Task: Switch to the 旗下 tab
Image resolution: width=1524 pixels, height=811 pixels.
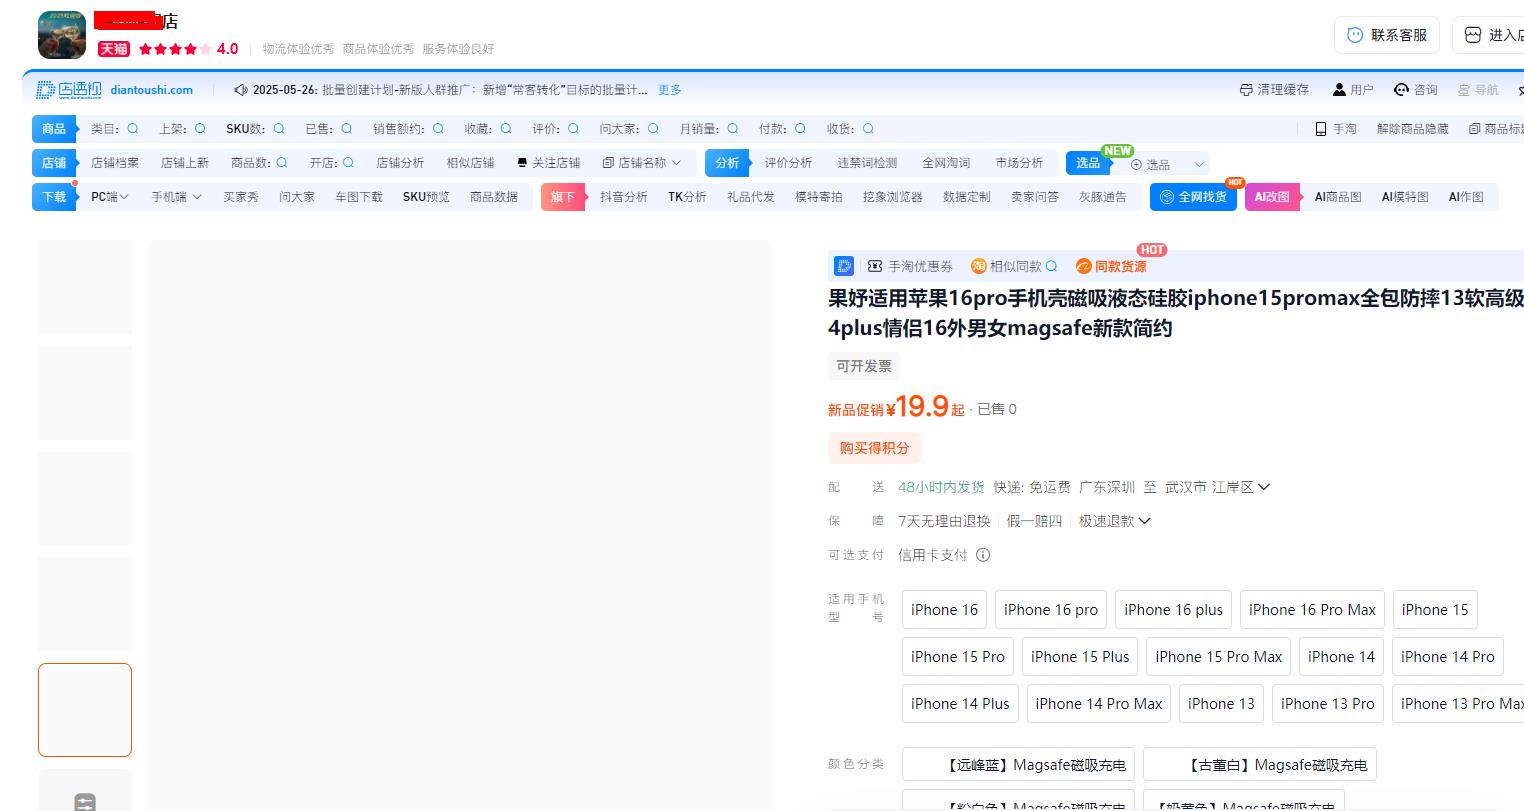Action: coord(563,197)
